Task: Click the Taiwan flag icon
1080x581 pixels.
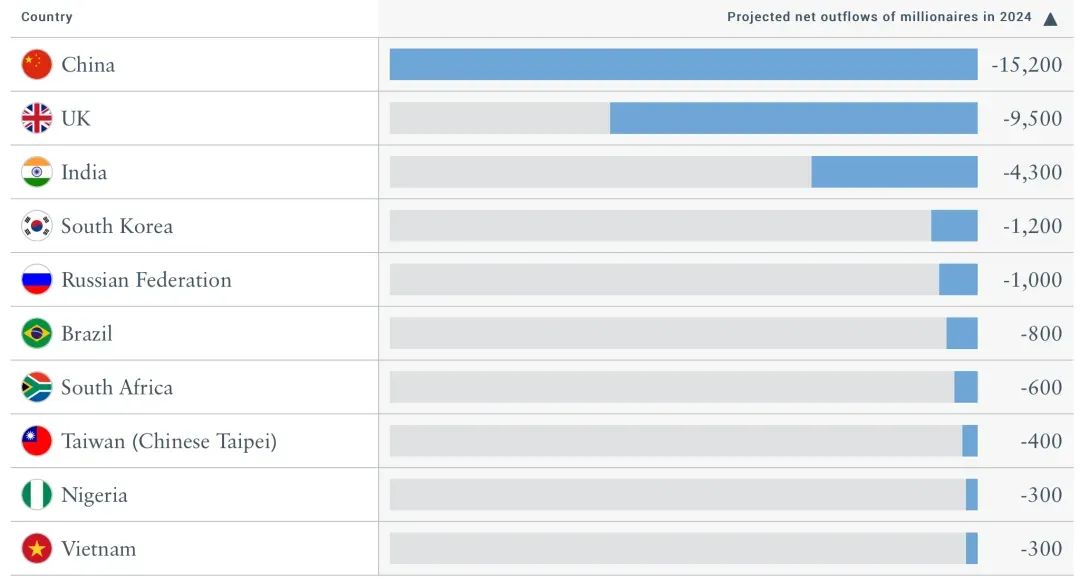Action: click(x=37, y=441)
